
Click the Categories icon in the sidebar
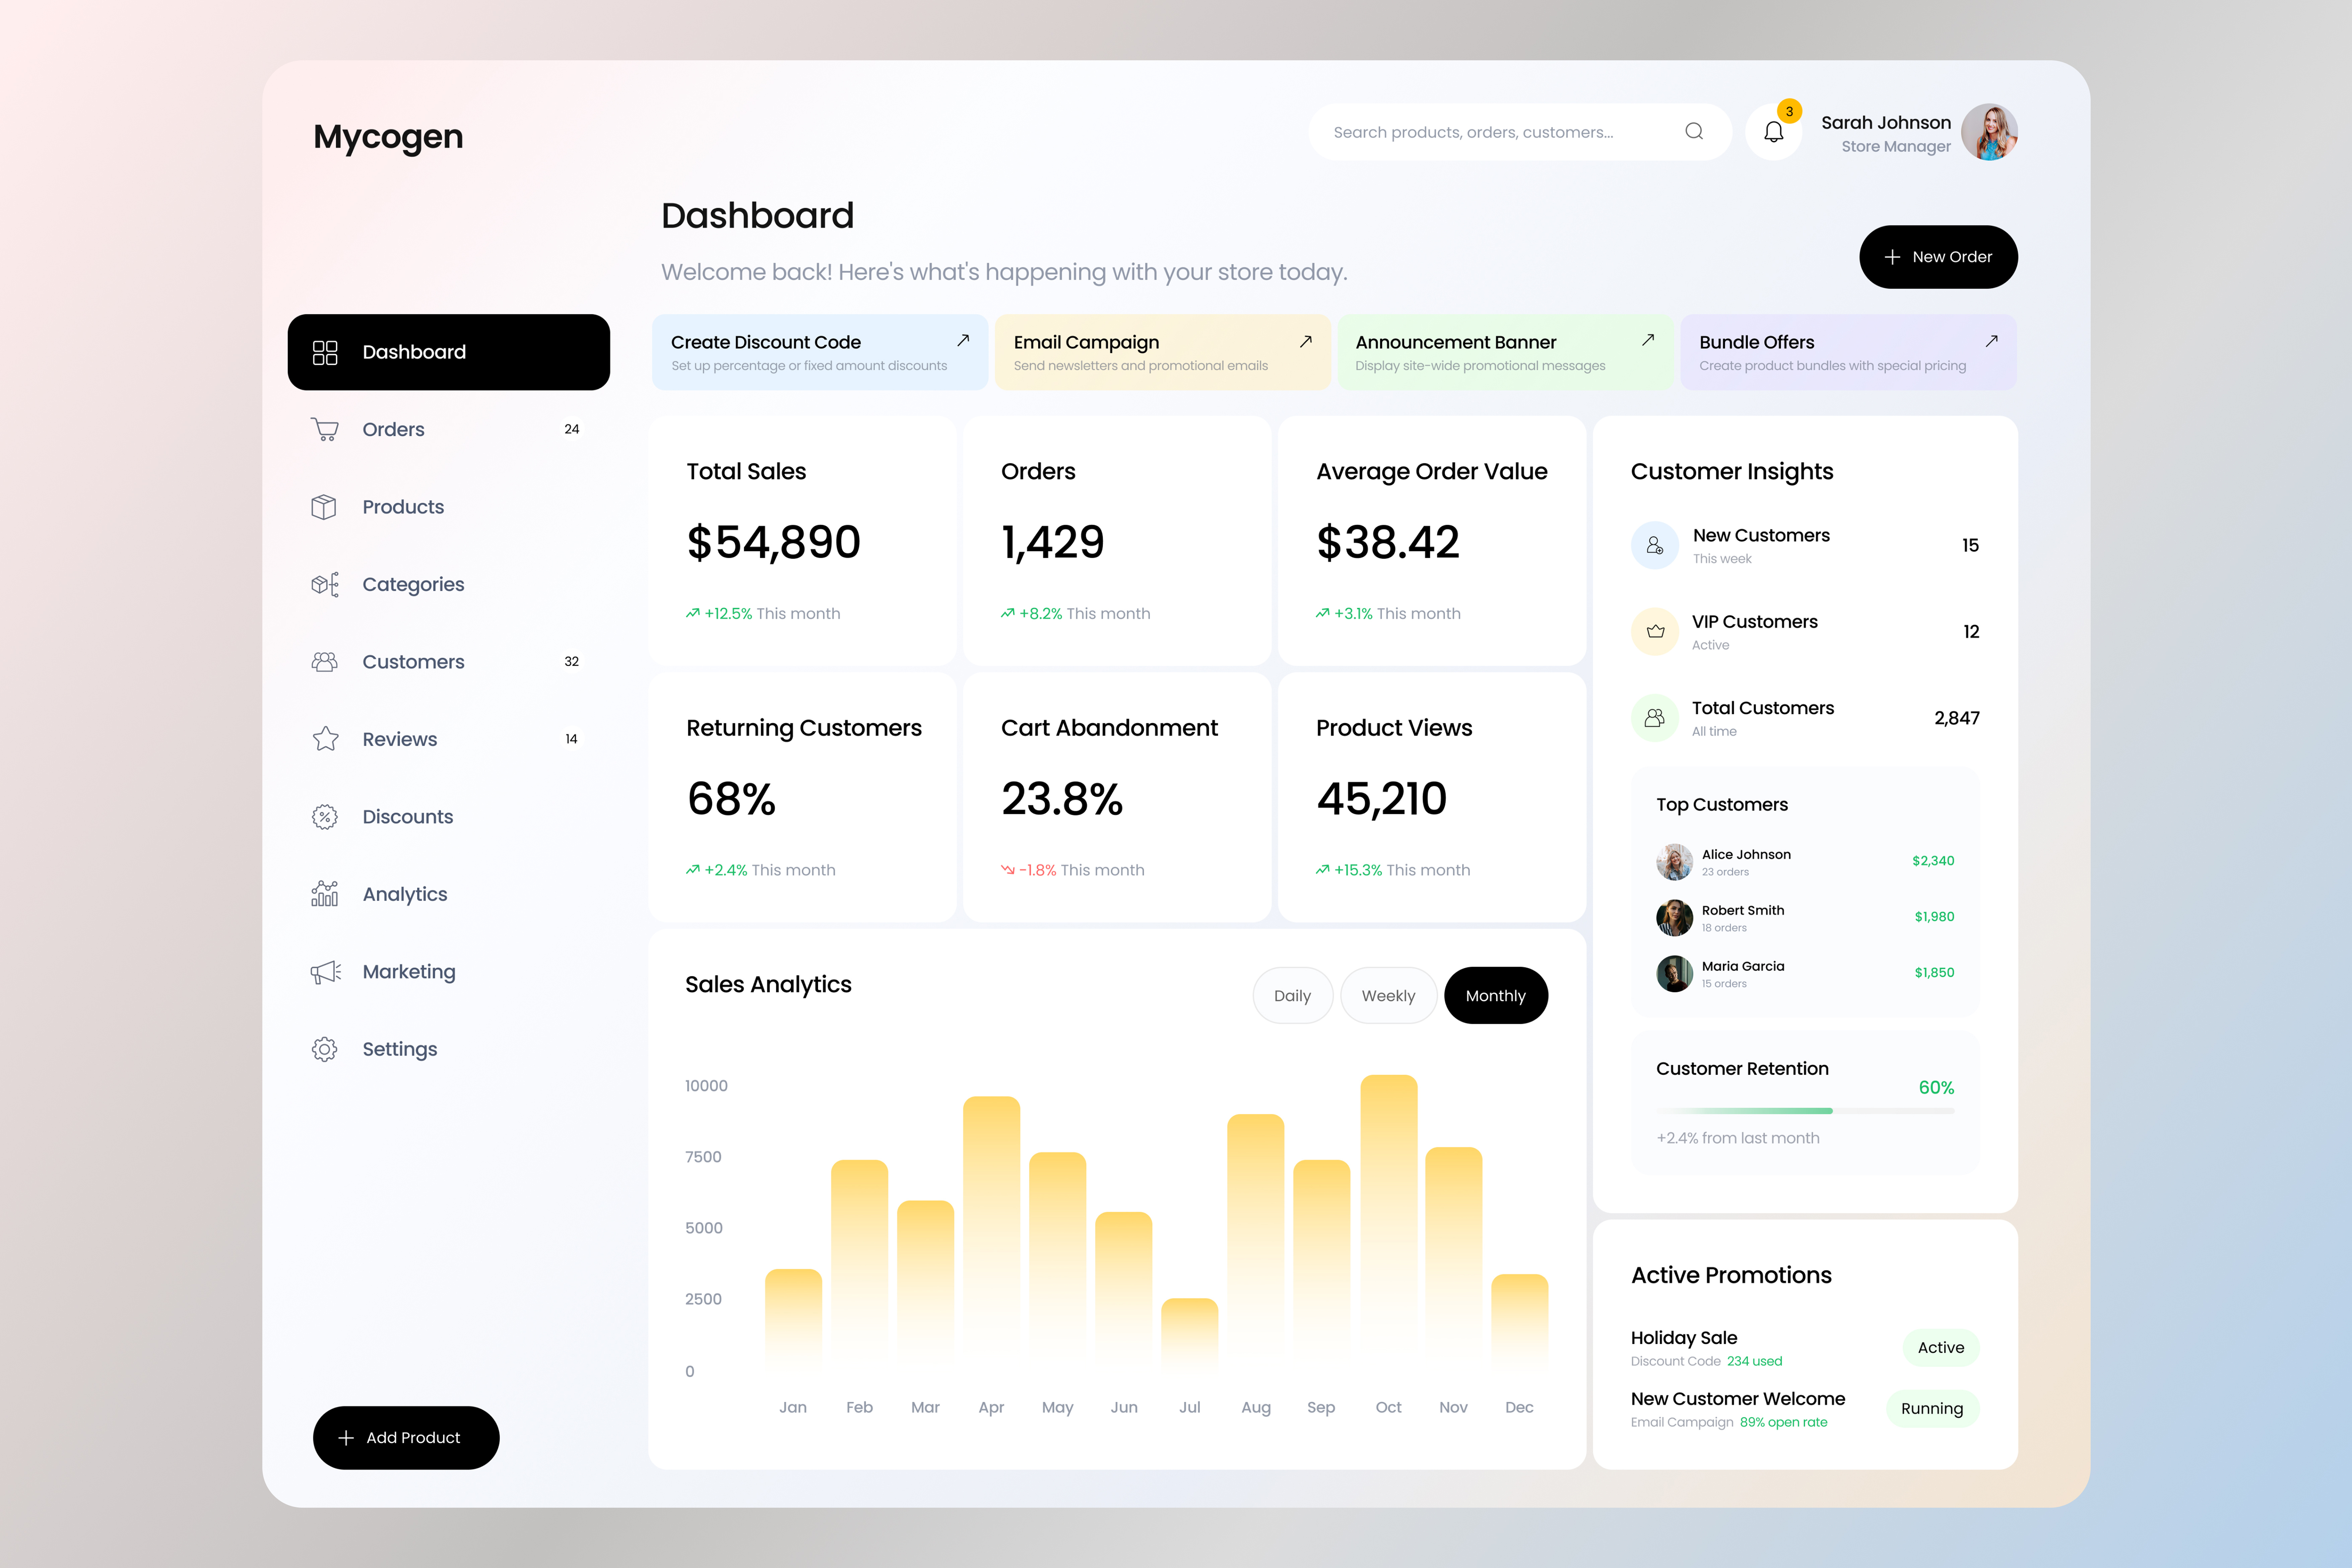325,584
